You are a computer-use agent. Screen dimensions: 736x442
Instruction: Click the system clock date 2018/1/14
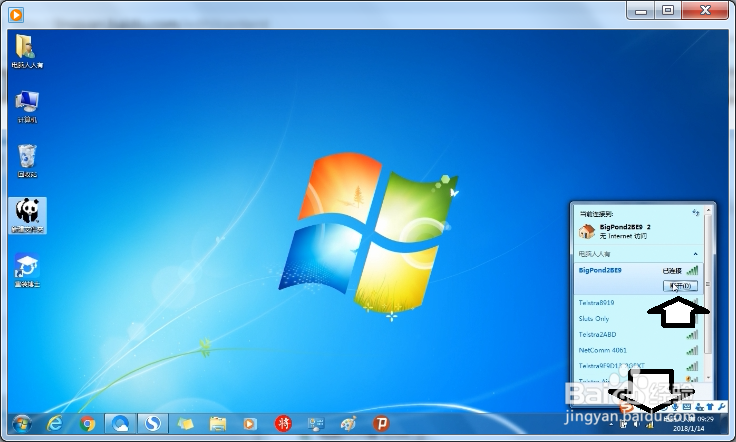(688, 428)
